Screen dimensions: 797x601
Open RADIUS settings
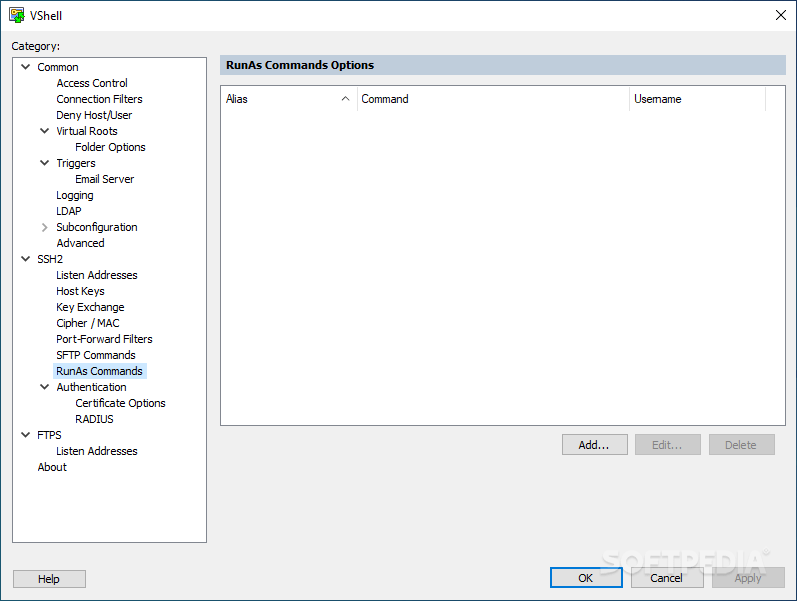pos(95,419)
